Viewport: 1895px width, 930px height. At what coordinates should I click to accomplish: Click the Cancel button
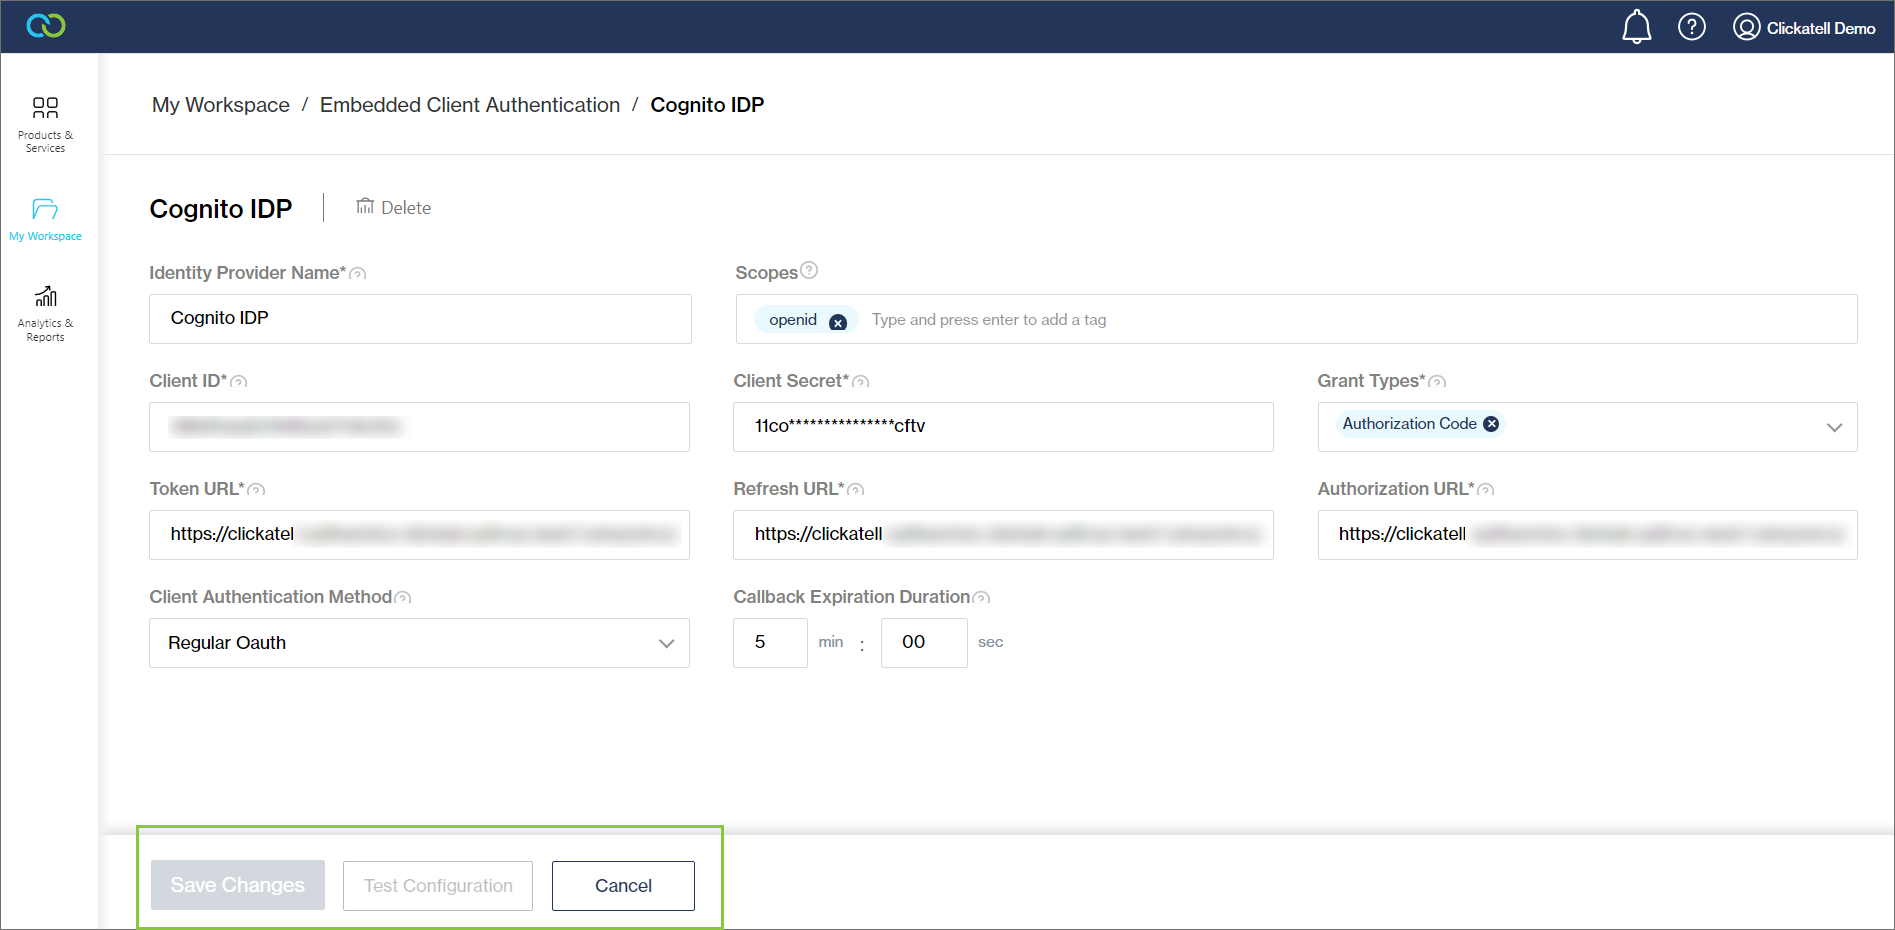point(623,885)
